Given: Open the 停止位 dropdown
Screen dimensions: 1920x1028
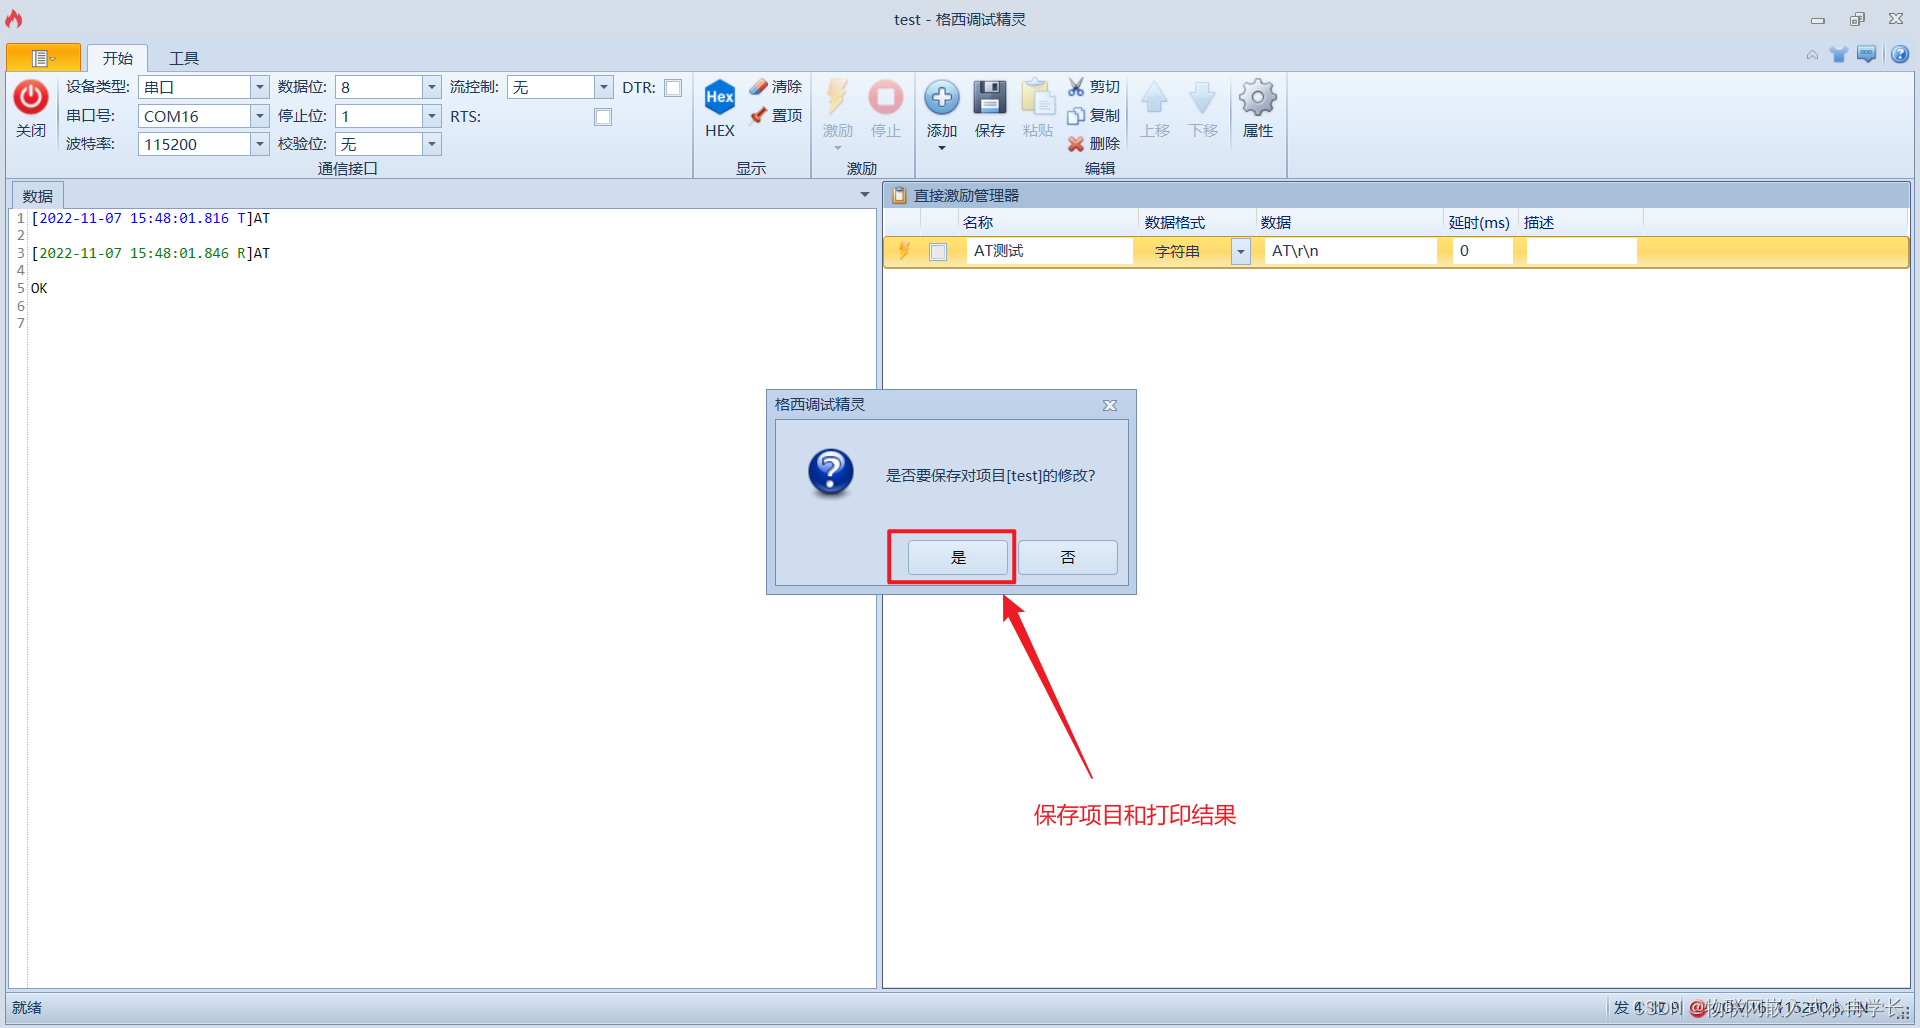Looking at the screenshot, I should [x=431, y=116].
